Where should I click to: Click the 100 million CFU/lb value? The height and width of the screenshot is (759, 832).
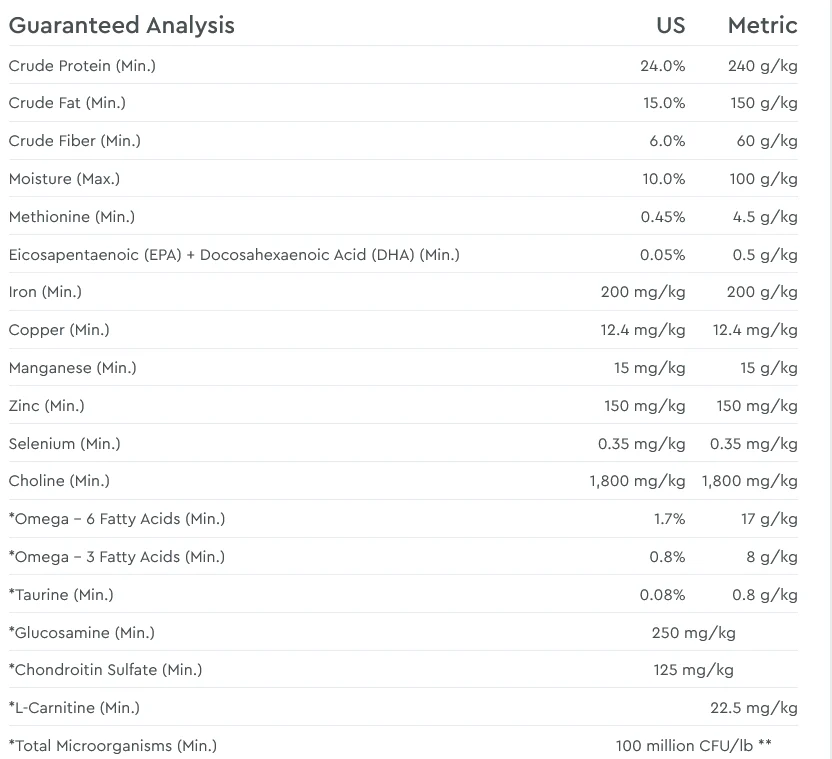[694, 746]
